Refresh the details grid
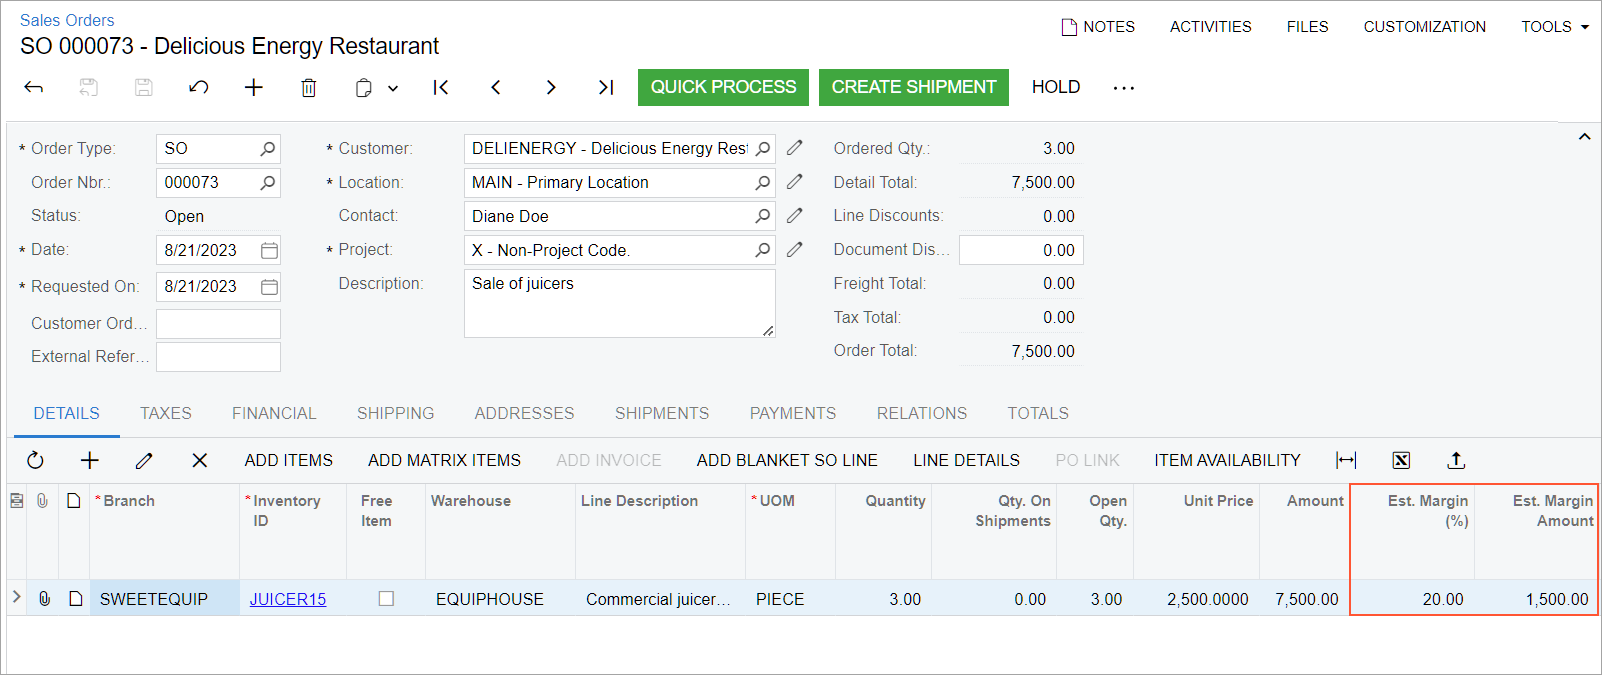1602x675 pixels. [x=35, y=460]
